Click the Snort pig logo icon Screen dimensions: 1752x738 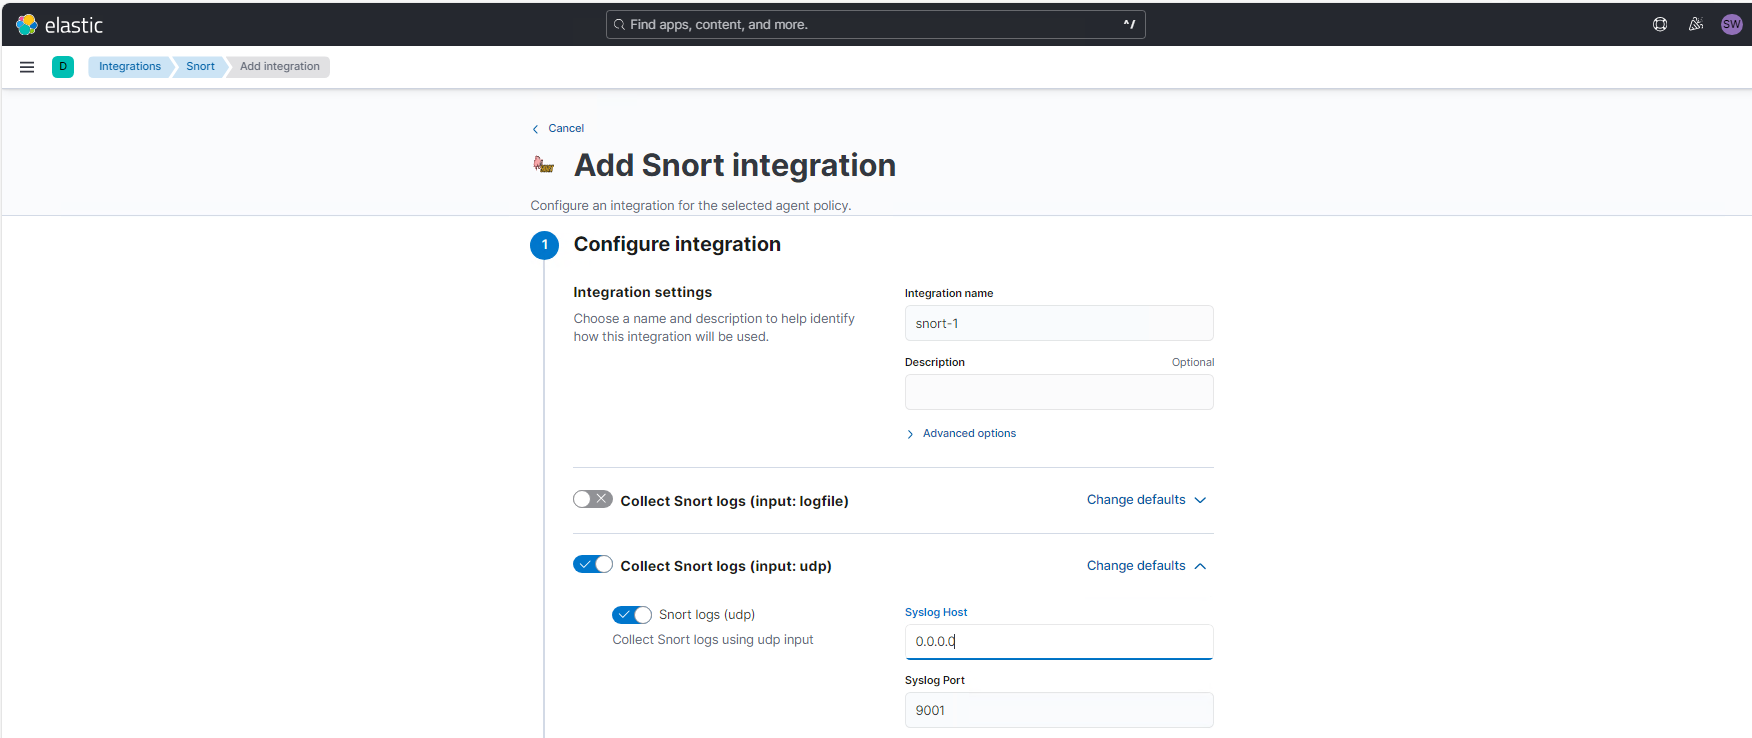pyautogui.click(x=544, y=165)
